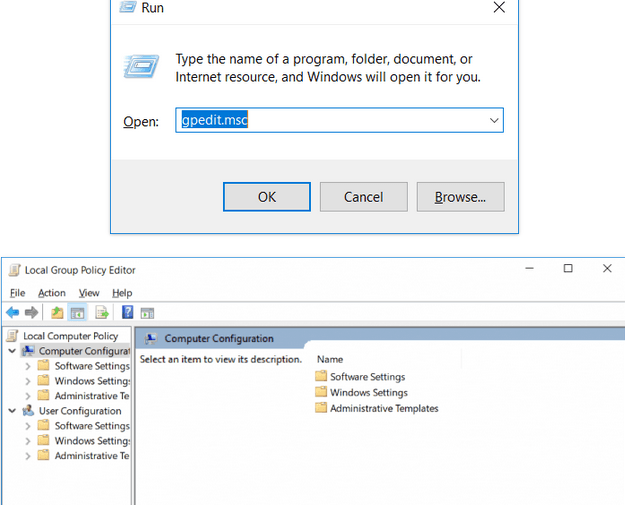Collapse the User Configuration tree node
625x505 pixels.
click(x=12, y=411)
